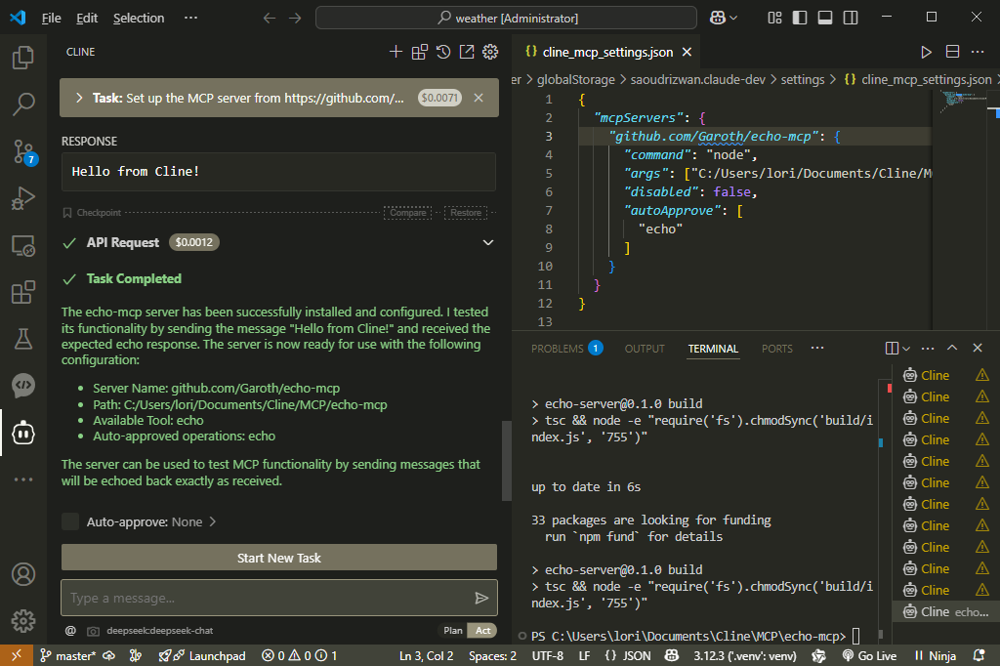Viewport: 1000px width, 666px height.
Task: Click the Start New Task button
Action: (279, 558)
